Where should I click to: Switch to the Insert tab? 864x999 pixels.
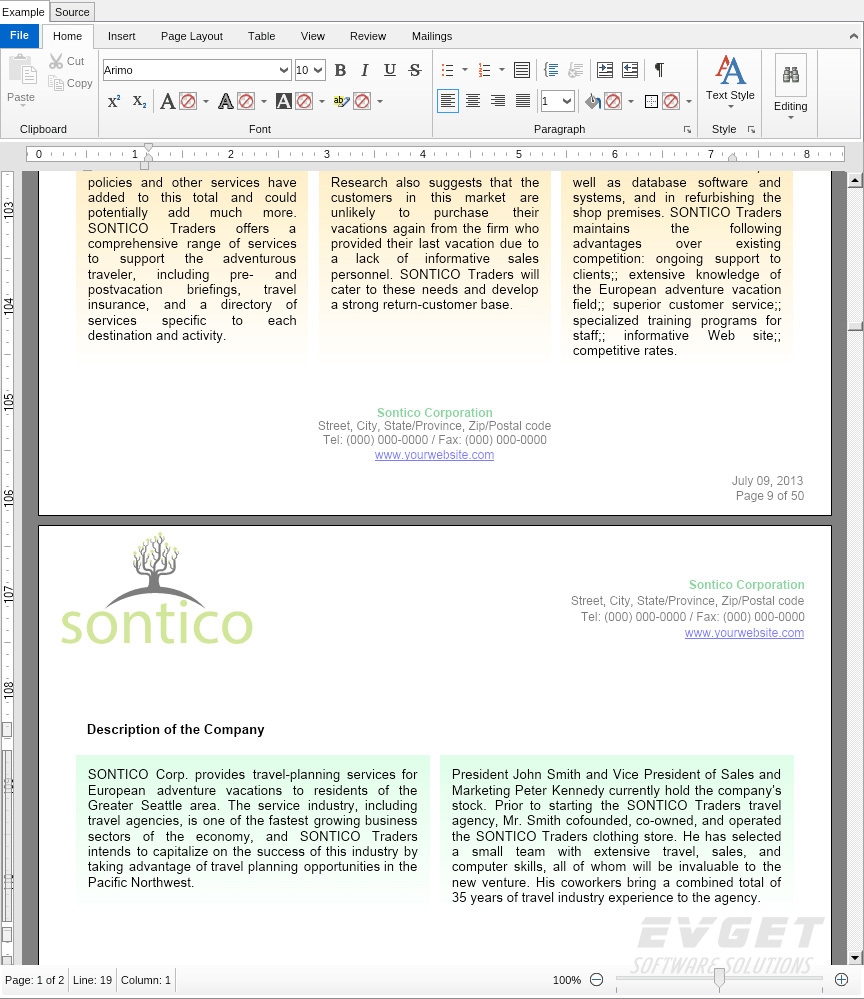[121, 36]
